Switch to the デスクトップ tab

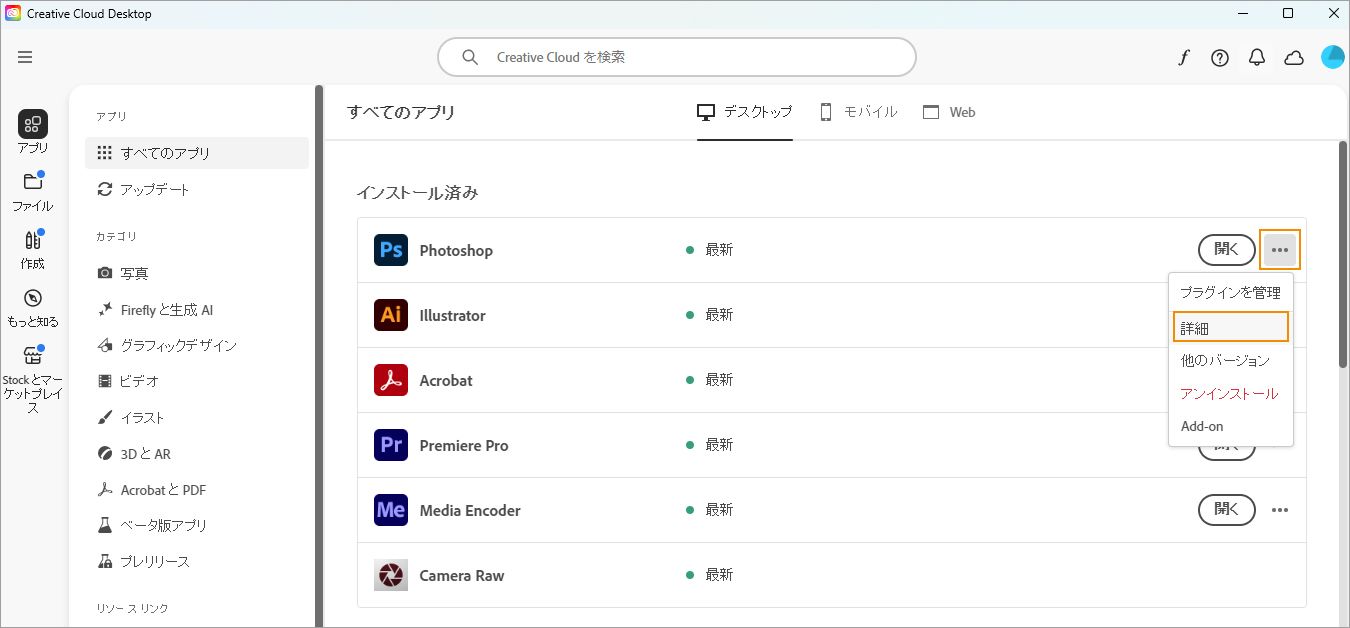745,112
